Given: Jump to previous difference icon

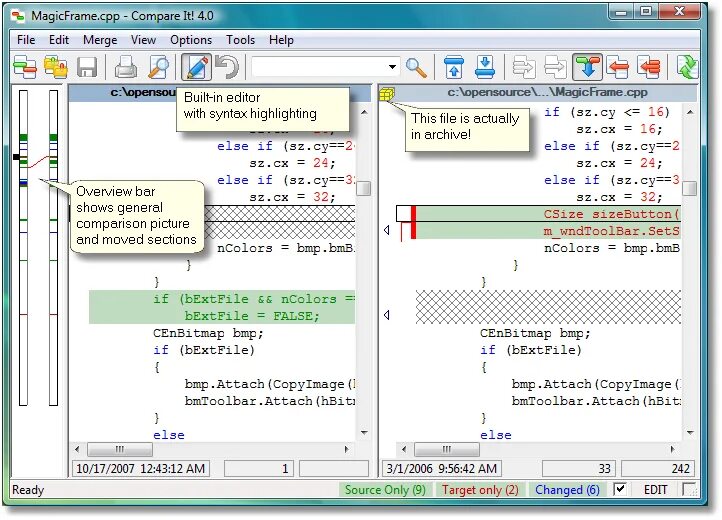Looking at the screenshot, I should point(454,67).
